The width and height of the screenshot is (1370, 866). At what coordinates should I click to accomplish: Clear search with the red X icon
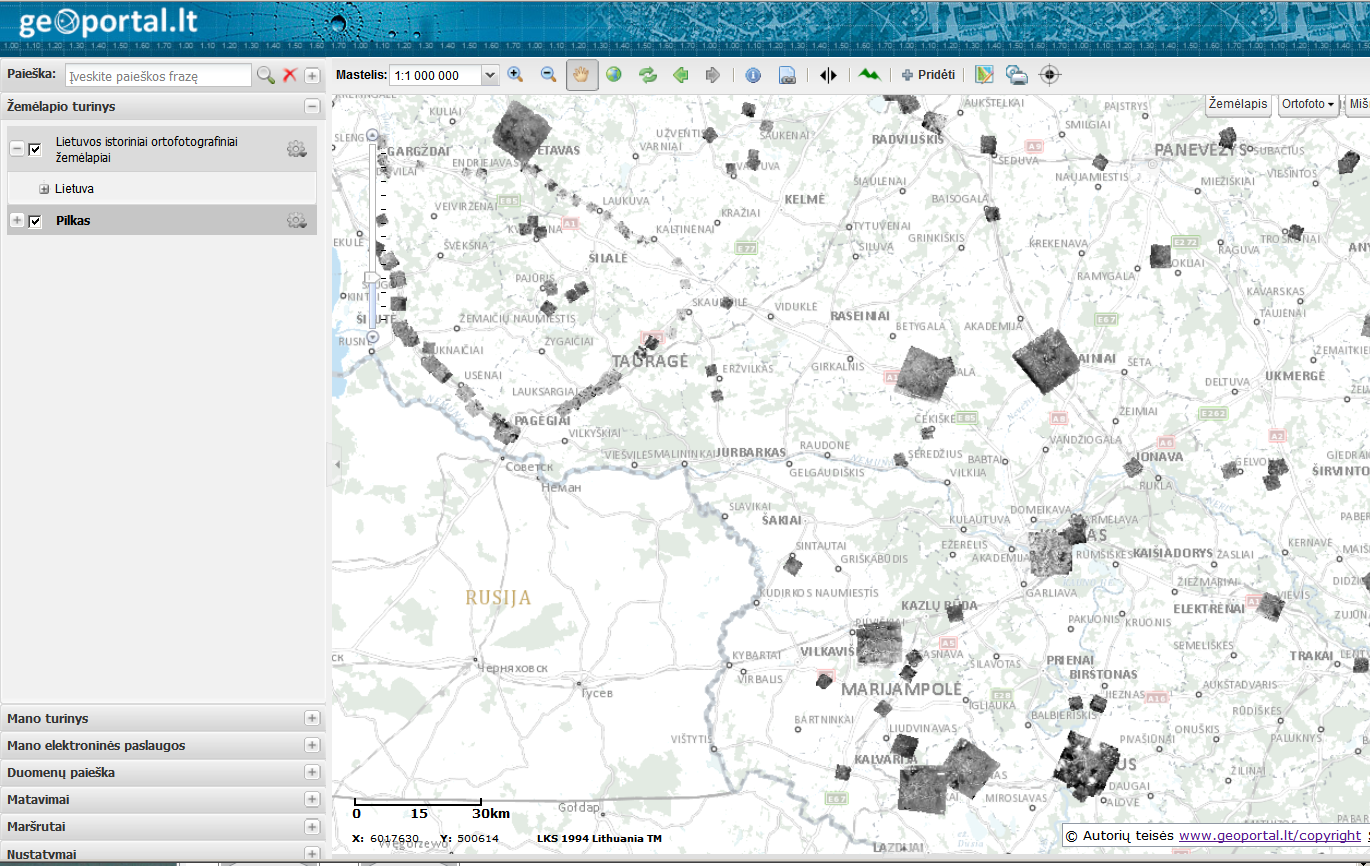coord(290,75)
